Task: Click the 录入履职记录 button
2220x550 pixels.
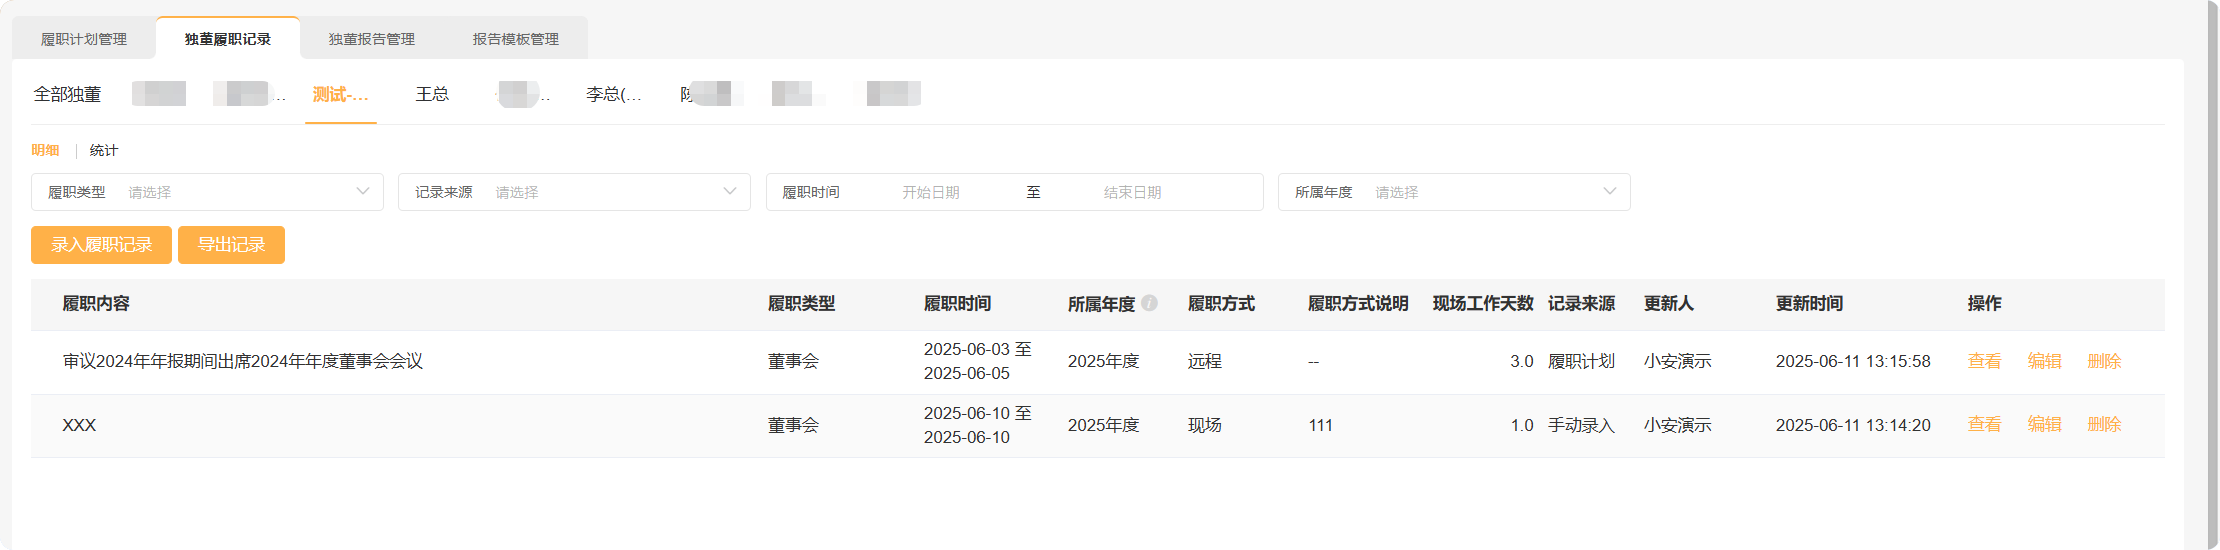Action: 101,245
